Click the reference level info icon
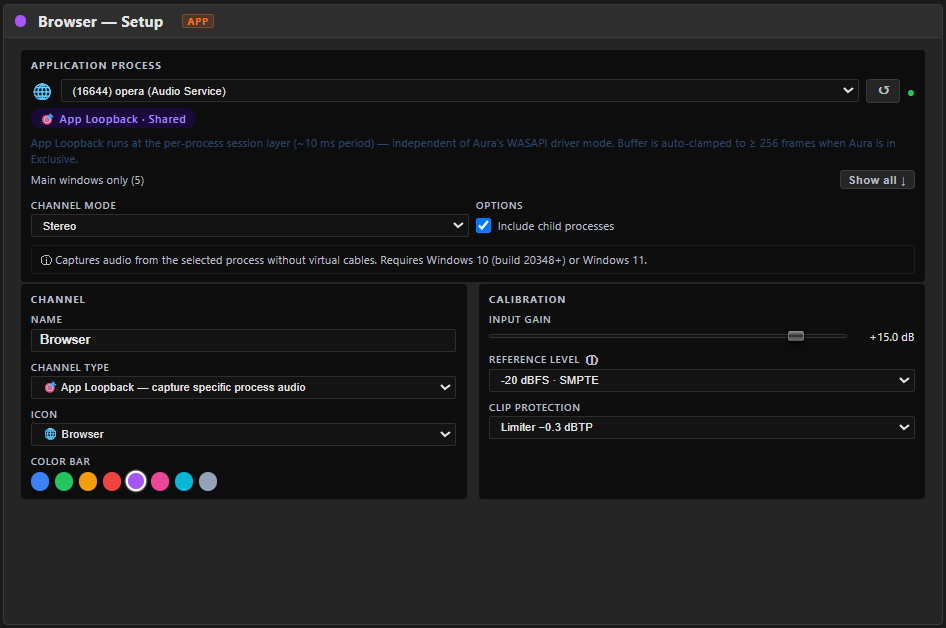The height and width of the screenshot is (628, 946). click(x=592, y=360)
